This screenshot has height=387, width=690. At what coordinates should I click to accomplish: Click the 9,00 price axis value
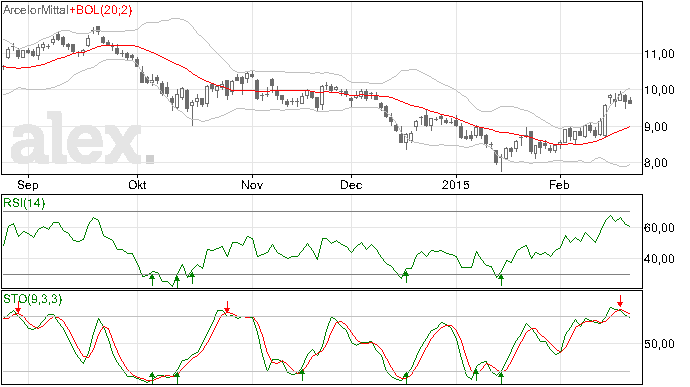[659, 127]
